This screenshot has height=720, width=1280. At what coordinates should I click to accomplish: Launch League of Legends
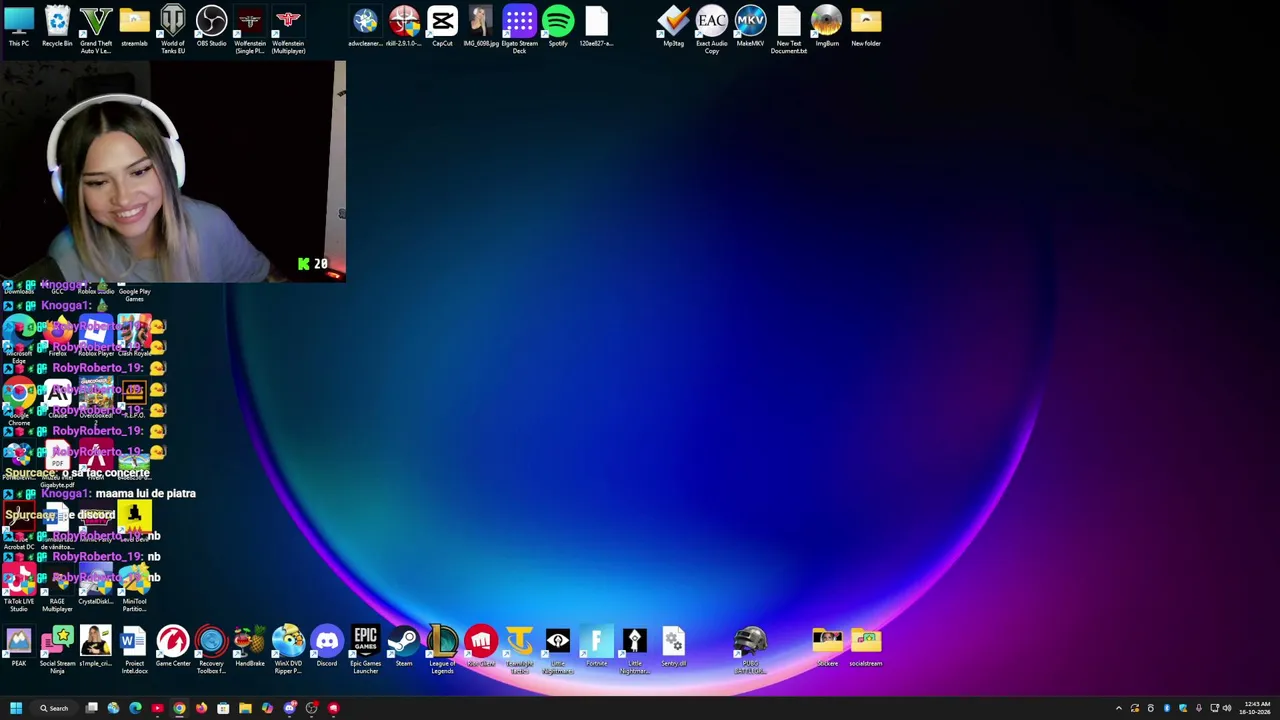point(442,649)
